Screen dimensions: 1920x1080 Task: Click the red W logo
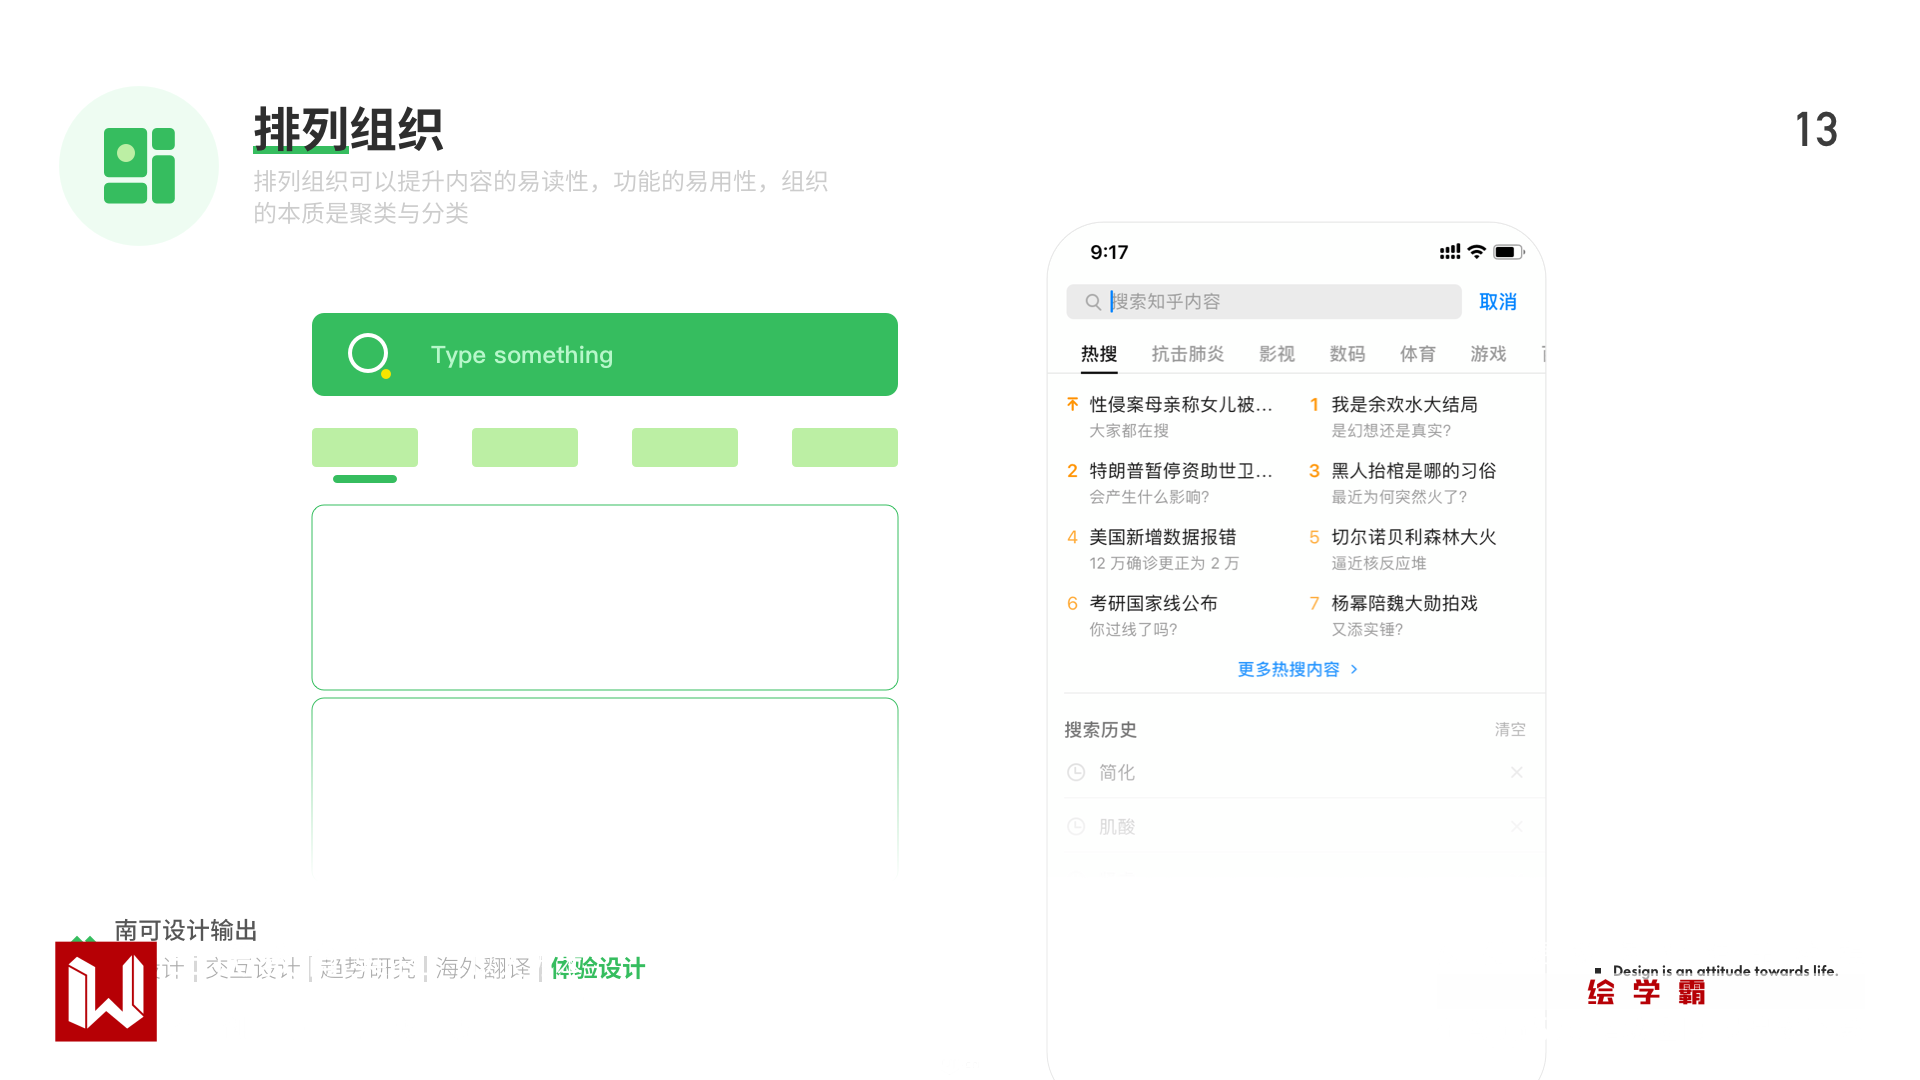[x=106, y=991]
